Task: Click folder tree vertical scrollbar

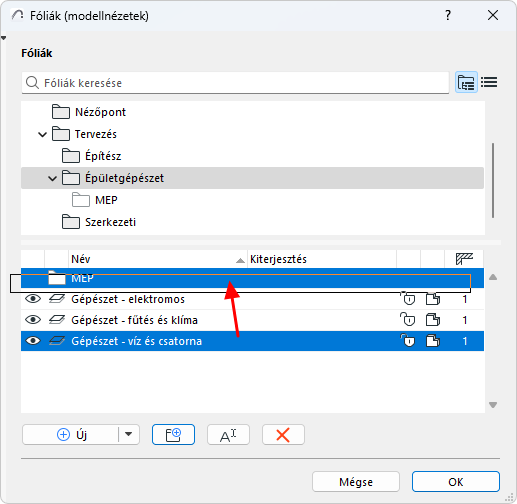Action: coord(493,180)
